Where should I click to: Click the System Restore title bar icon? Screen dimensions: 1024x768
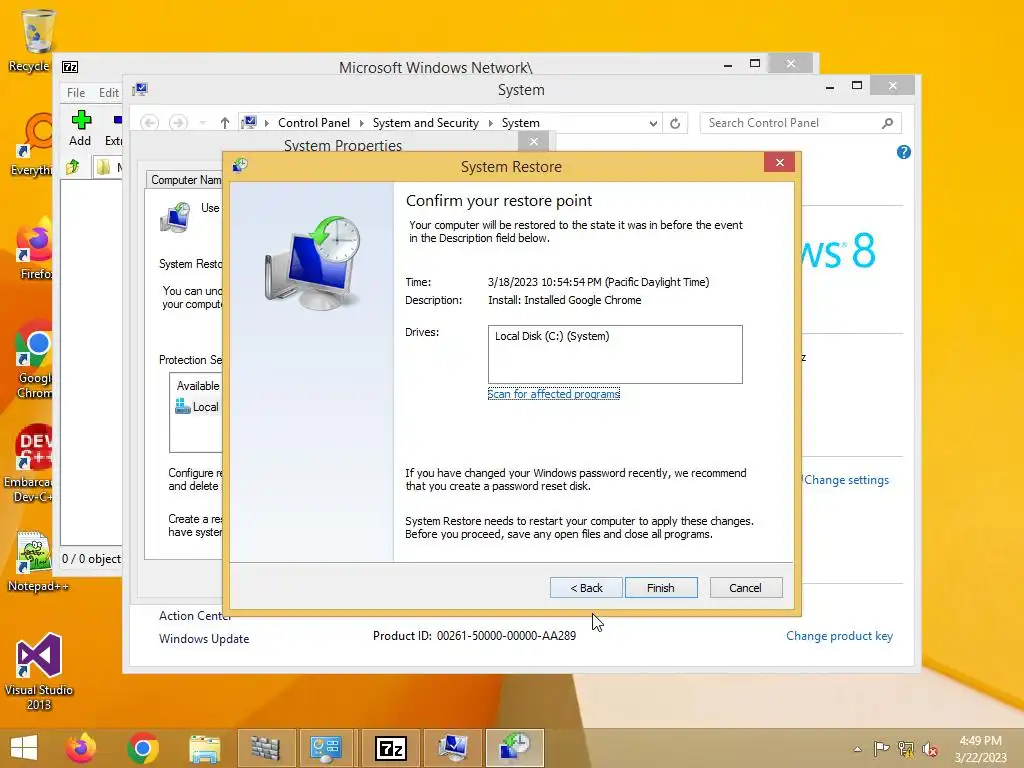coord(240,165)
